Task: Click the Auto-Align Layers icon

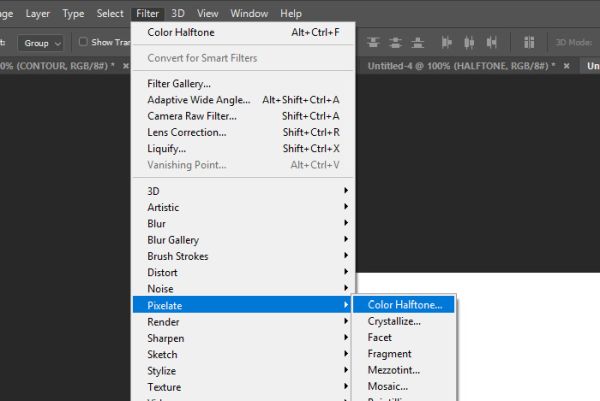Action: [x=529, y=42]
